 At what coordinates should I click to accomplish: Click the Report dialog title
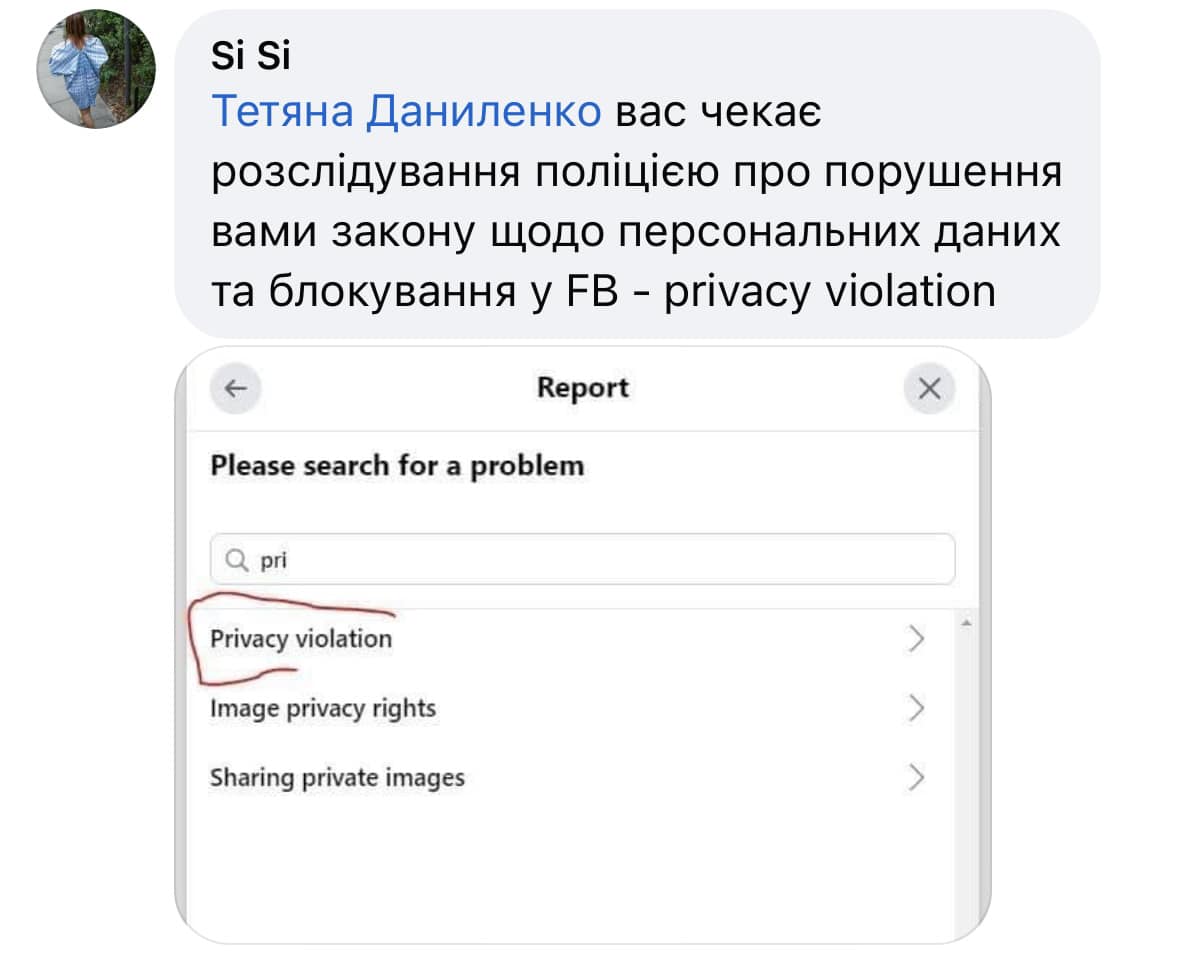point(582,388)
